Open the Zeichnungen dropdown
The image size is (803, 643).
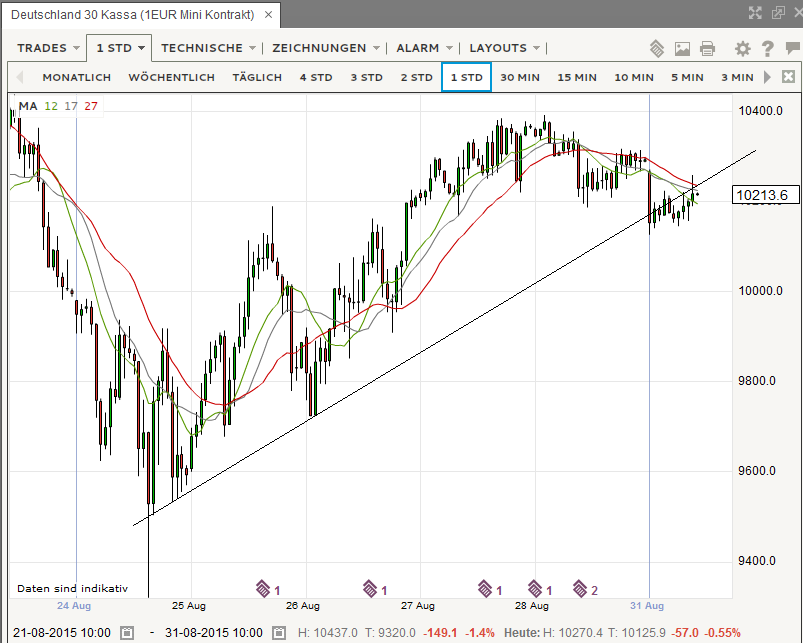pos(326,48)
